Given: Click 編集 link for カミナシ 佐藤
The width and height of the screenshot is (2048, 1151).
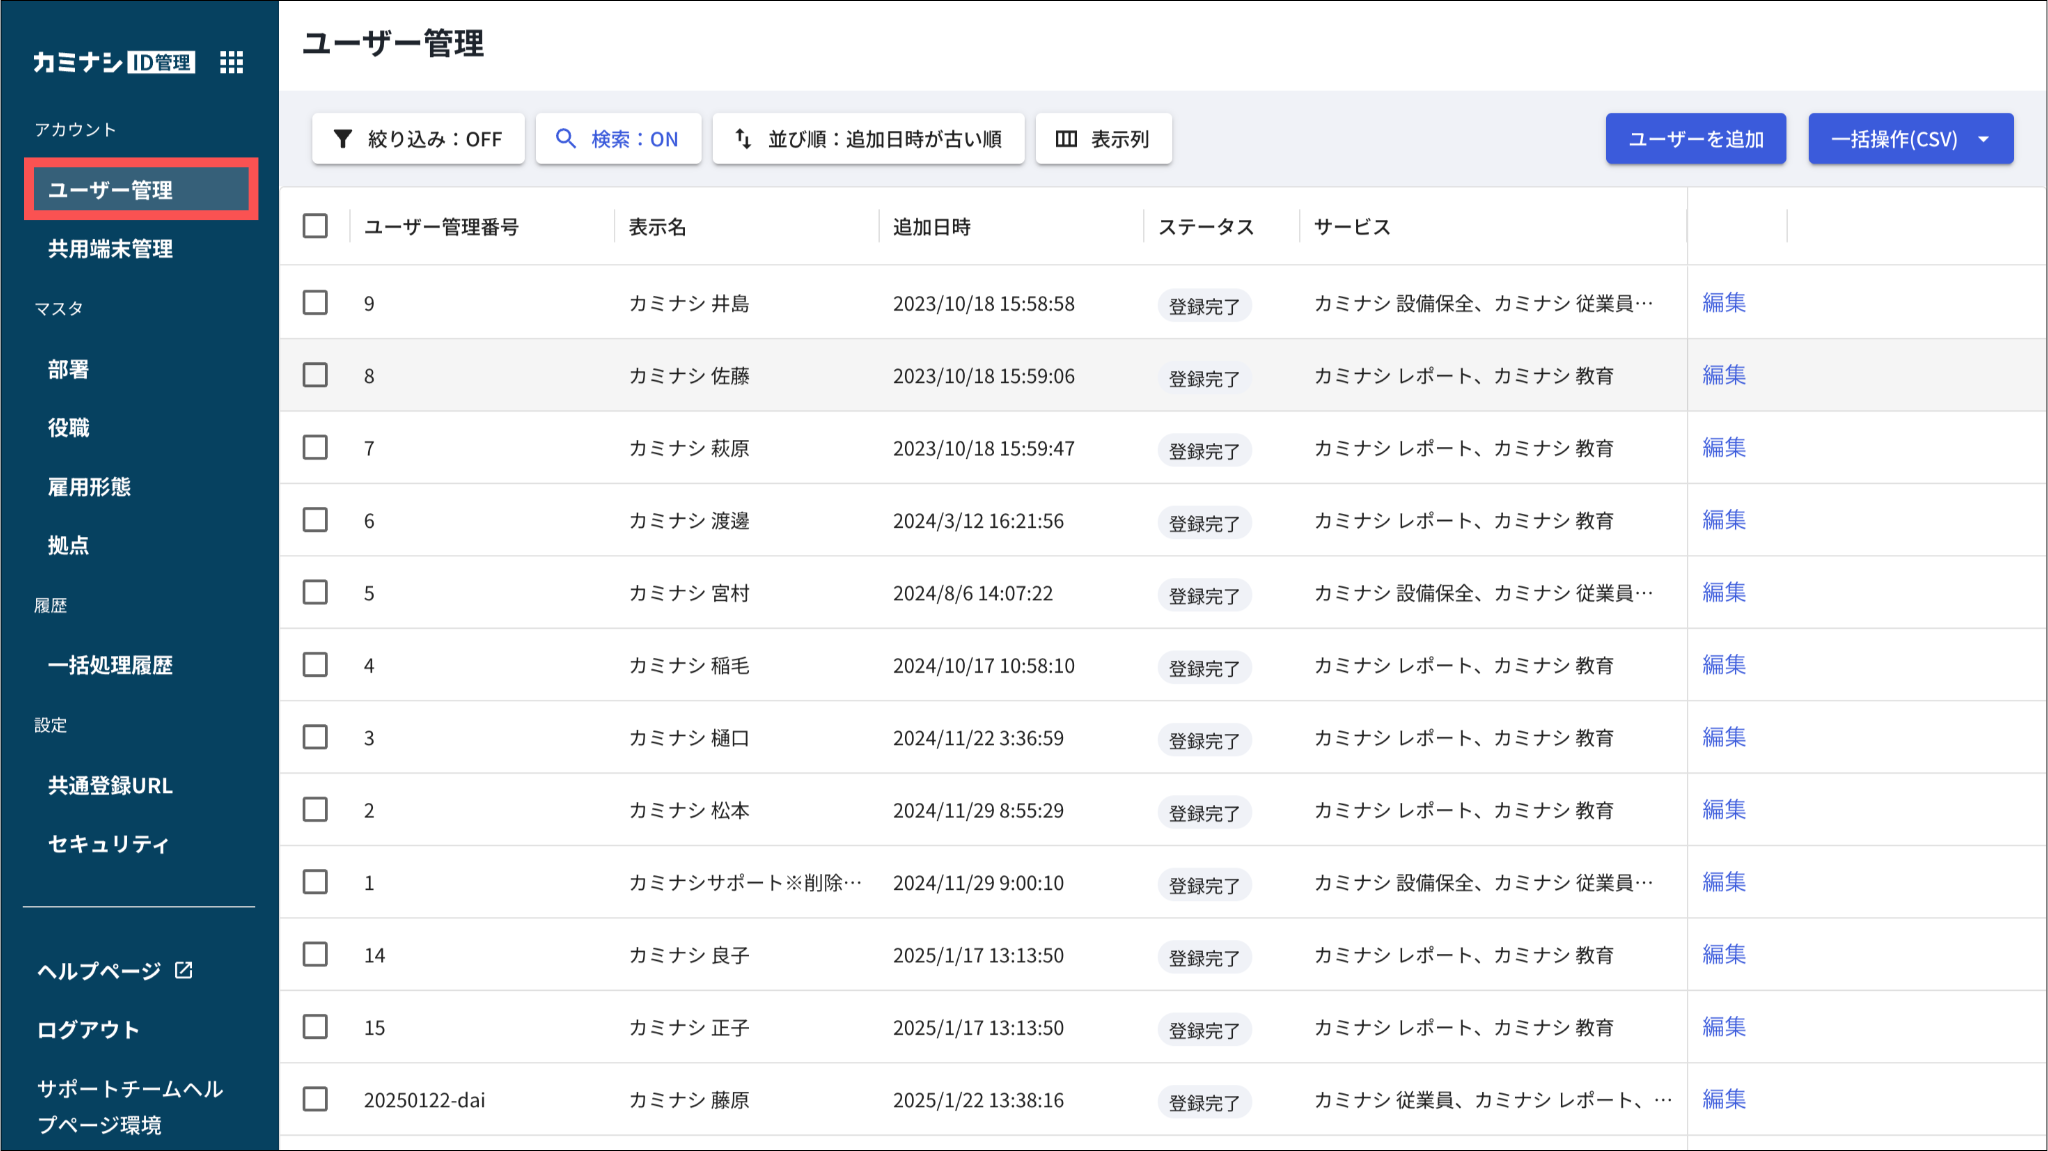Looking at the screenshot, I should coord(1724,375).
